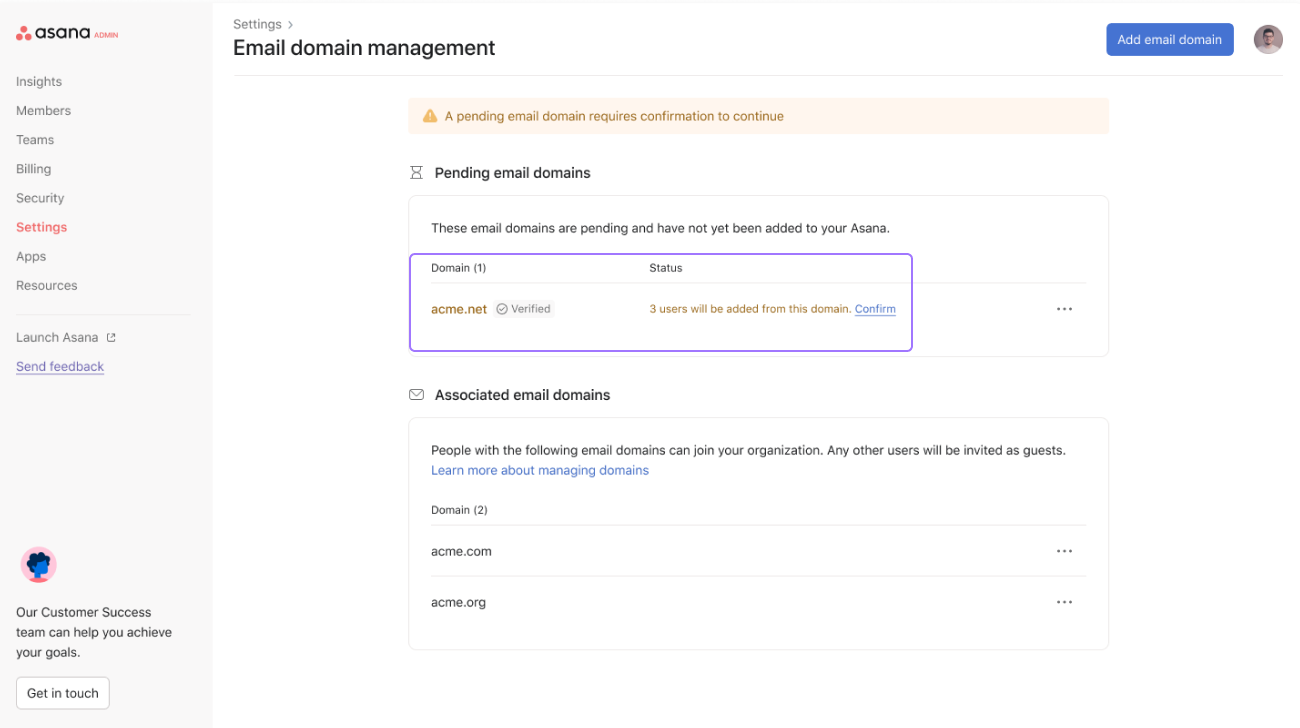Image resolution: width=1300 pixels, height=728 pixels.
Task: Click the external link icon beside Launch Asana
Action: 111,338
